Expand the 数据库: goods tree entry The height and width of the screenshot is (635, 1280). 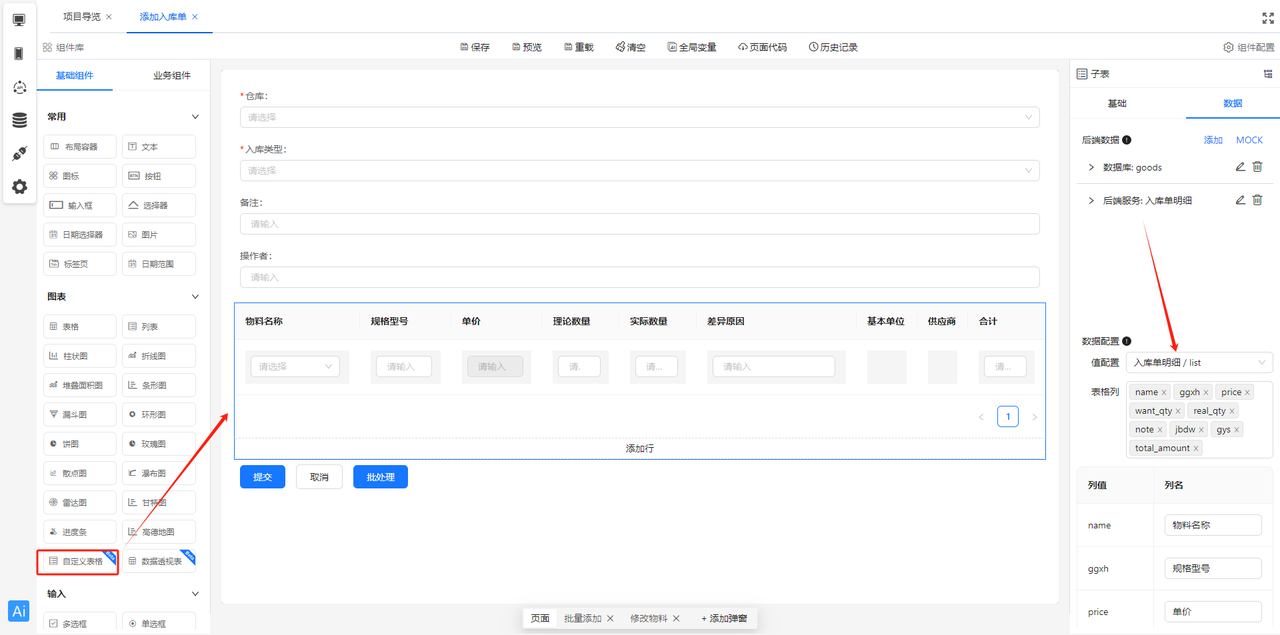[x=1090, y=167]
